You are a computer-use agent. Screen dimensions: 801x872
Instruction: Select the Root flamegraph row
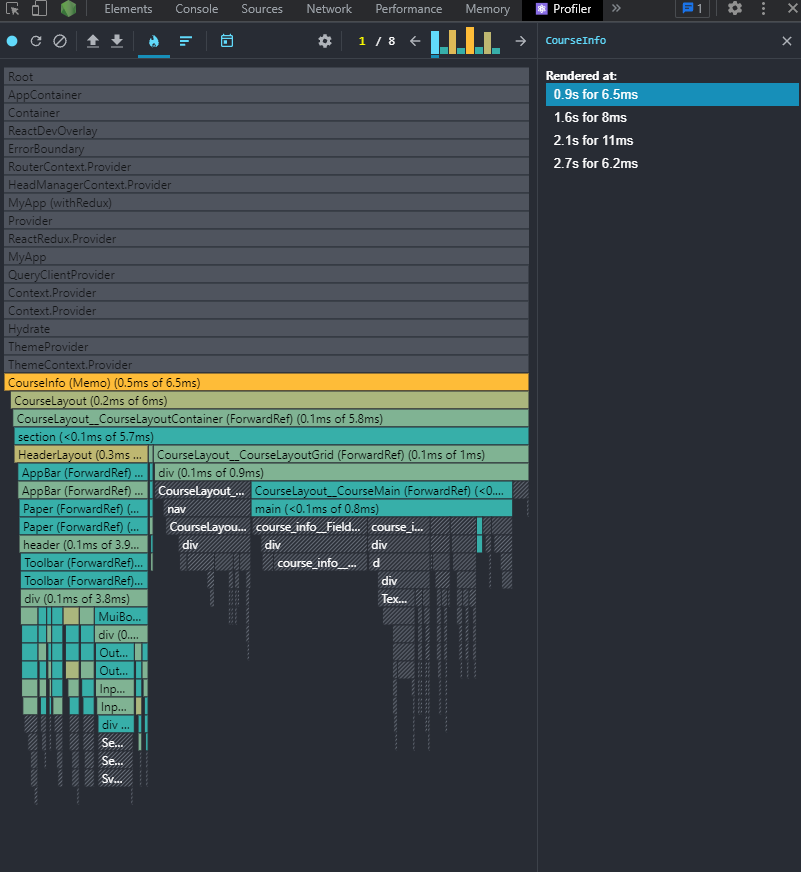point(266,77)
